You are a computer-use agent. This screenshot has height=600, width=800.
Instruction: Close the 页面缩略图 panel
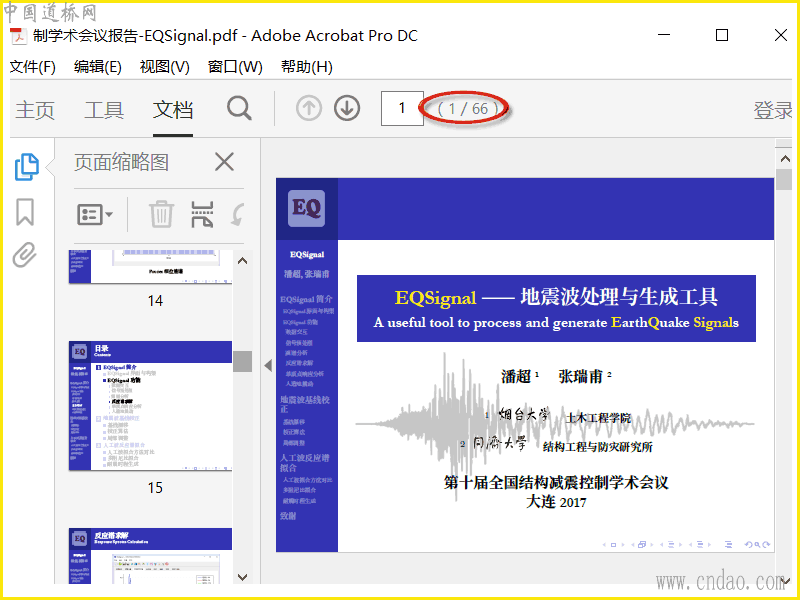tap(224, 162)
